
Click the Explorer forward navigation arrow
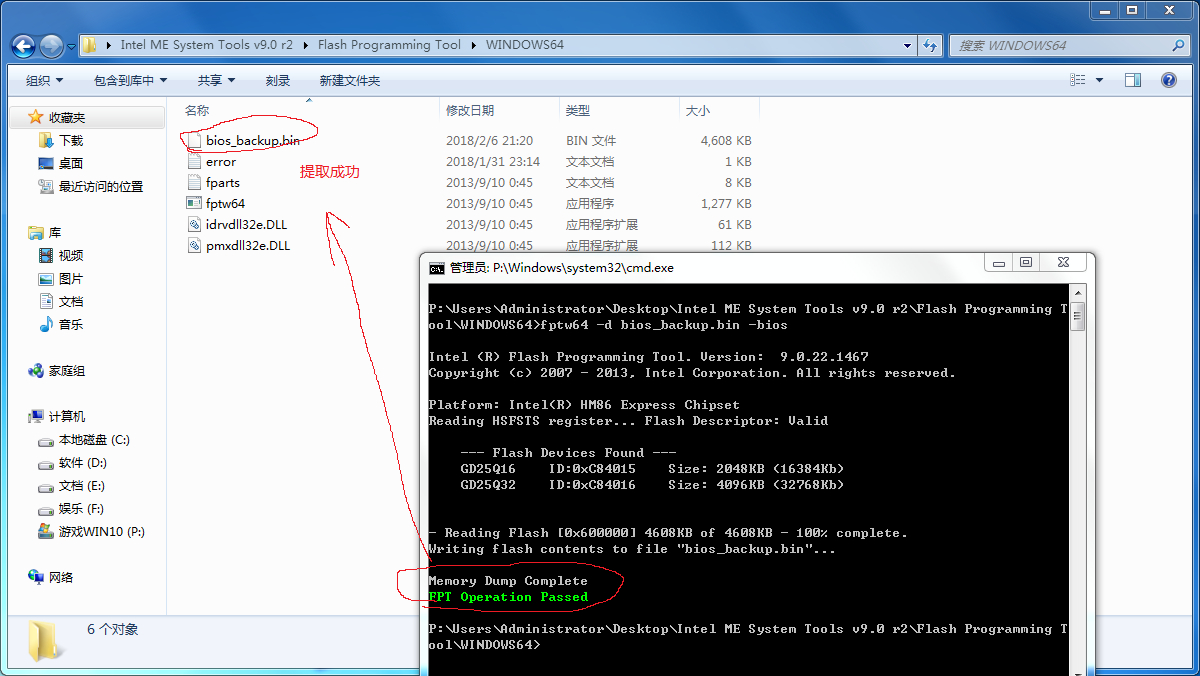(51, 45)
